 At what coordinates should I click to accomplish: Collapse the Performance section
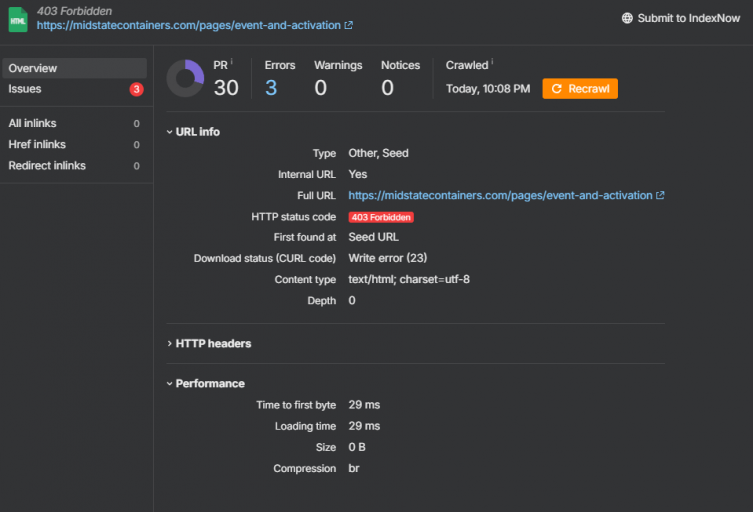pyautogui.click(x=206, y=383)
